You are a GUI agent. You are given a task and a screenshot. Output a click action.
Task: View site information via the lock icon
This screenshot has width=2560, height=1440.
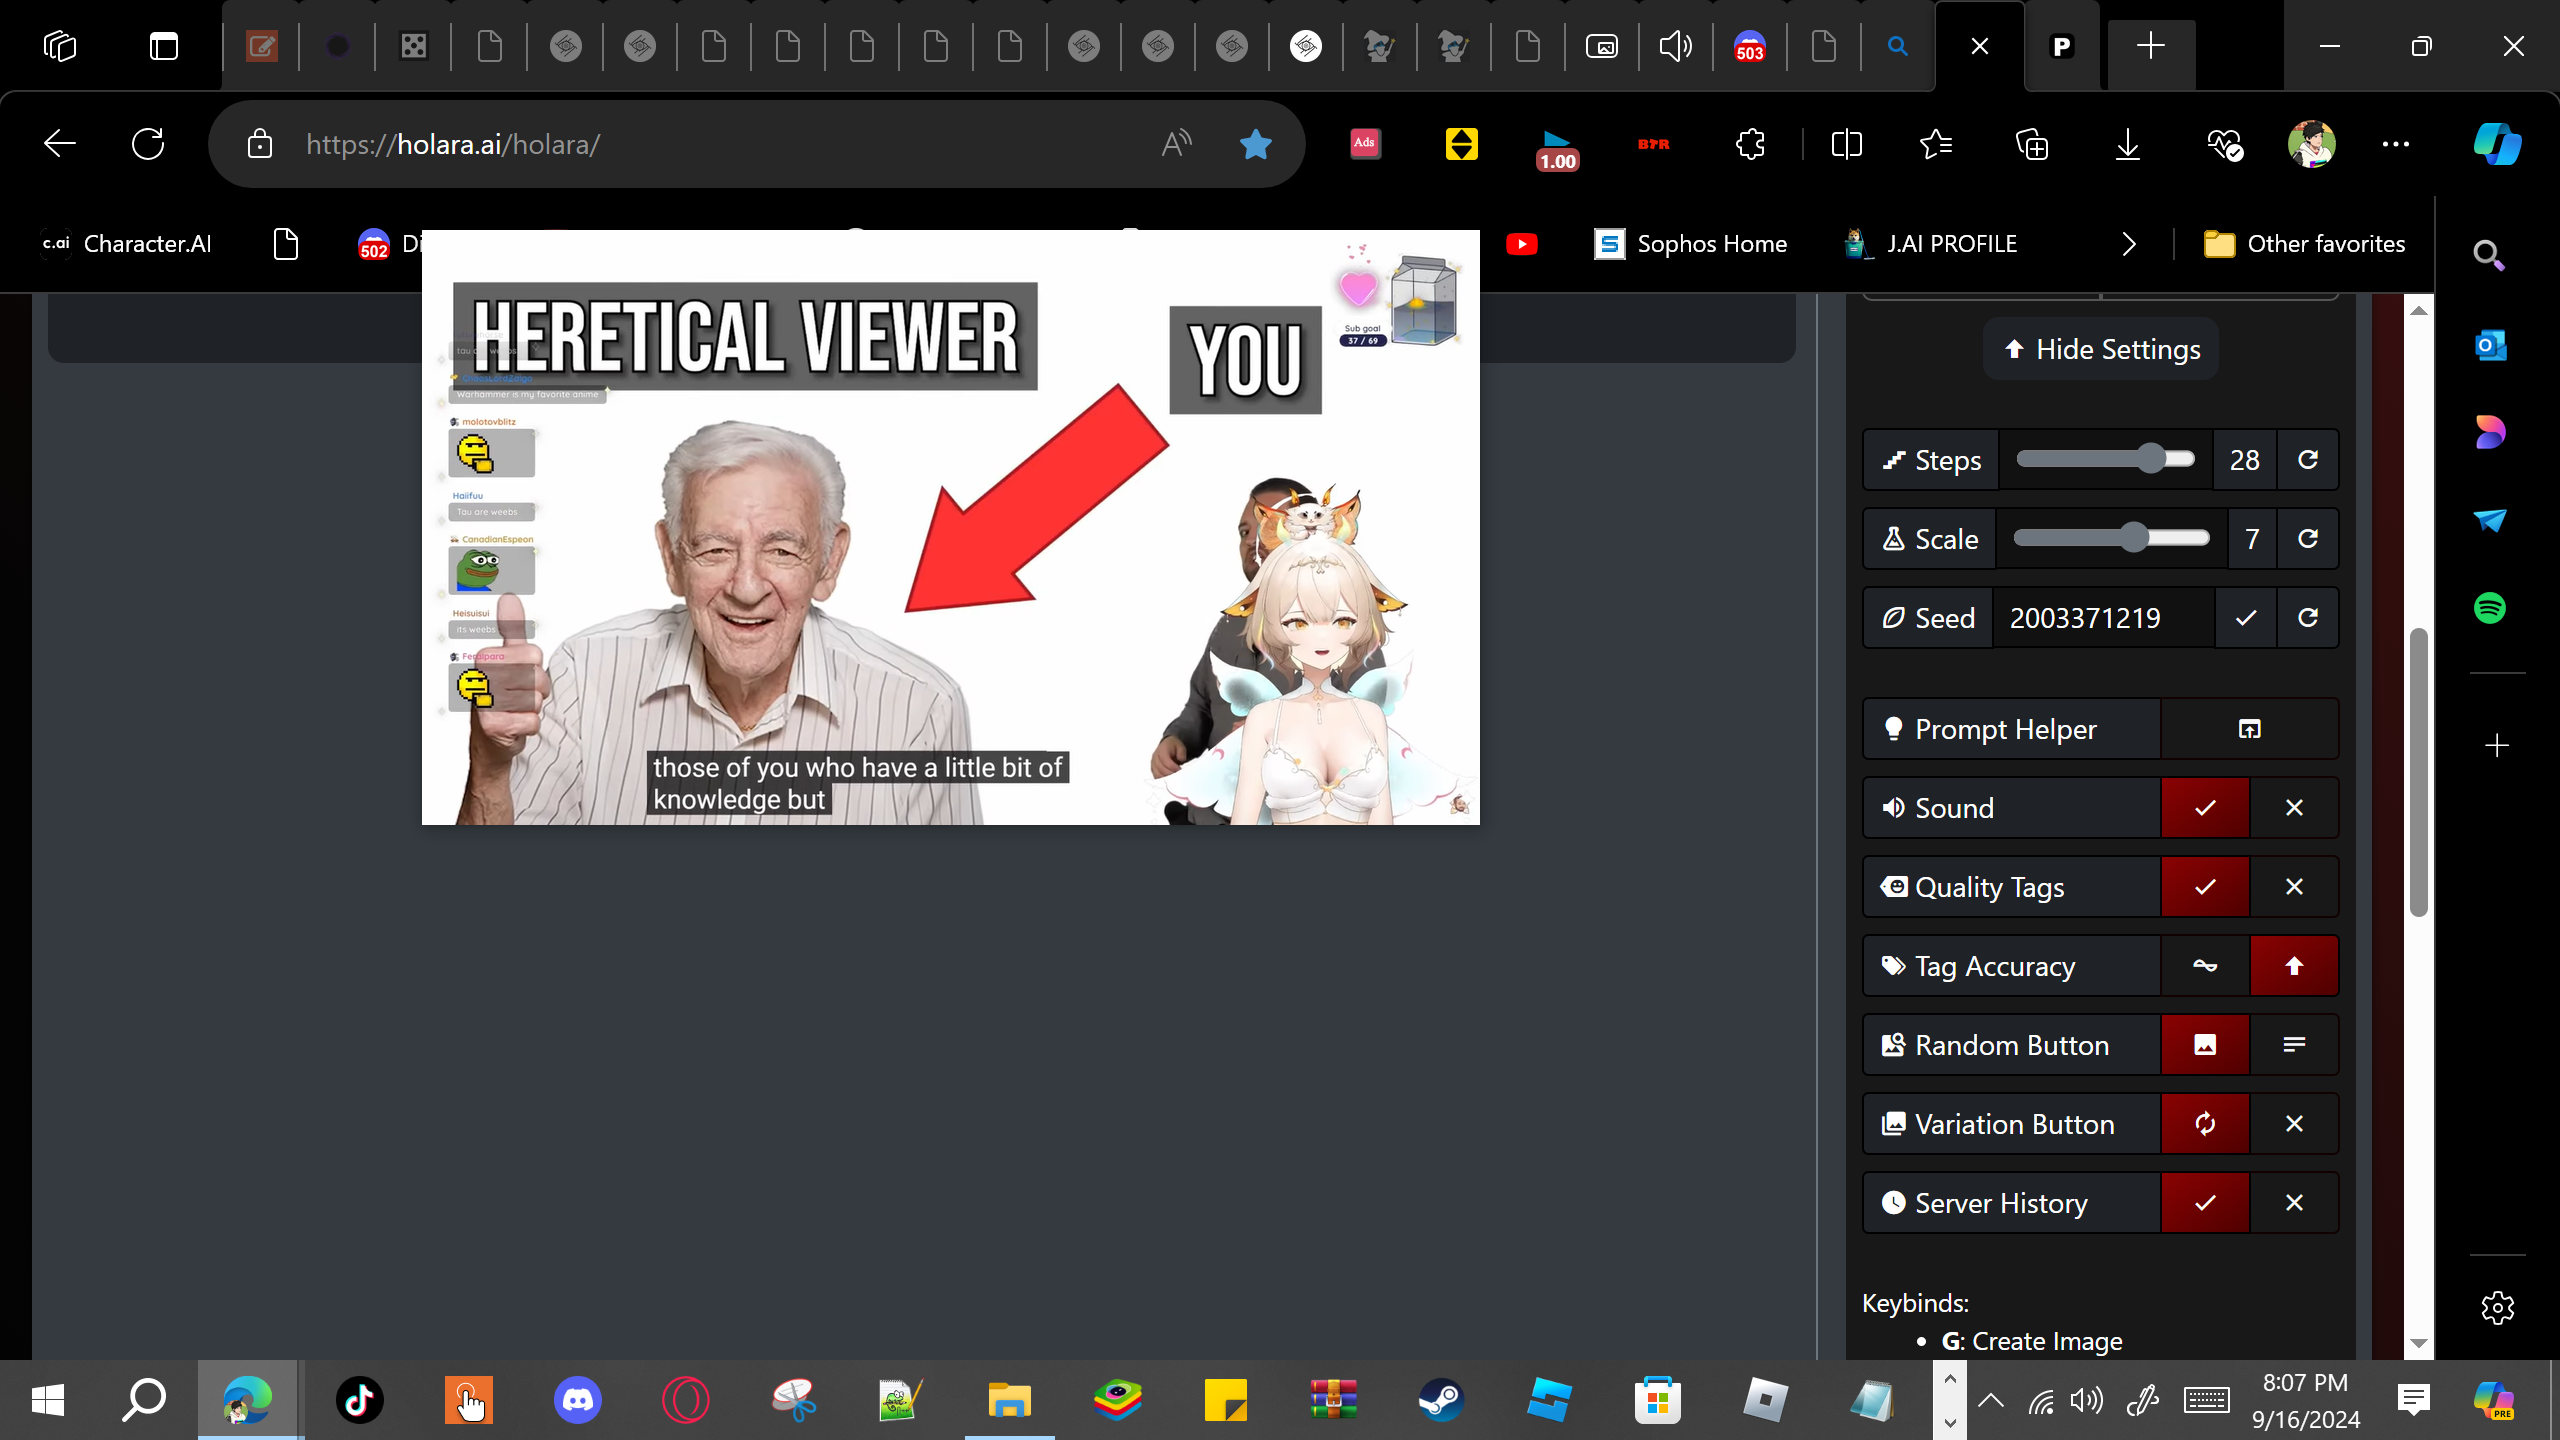click(260, 144)
